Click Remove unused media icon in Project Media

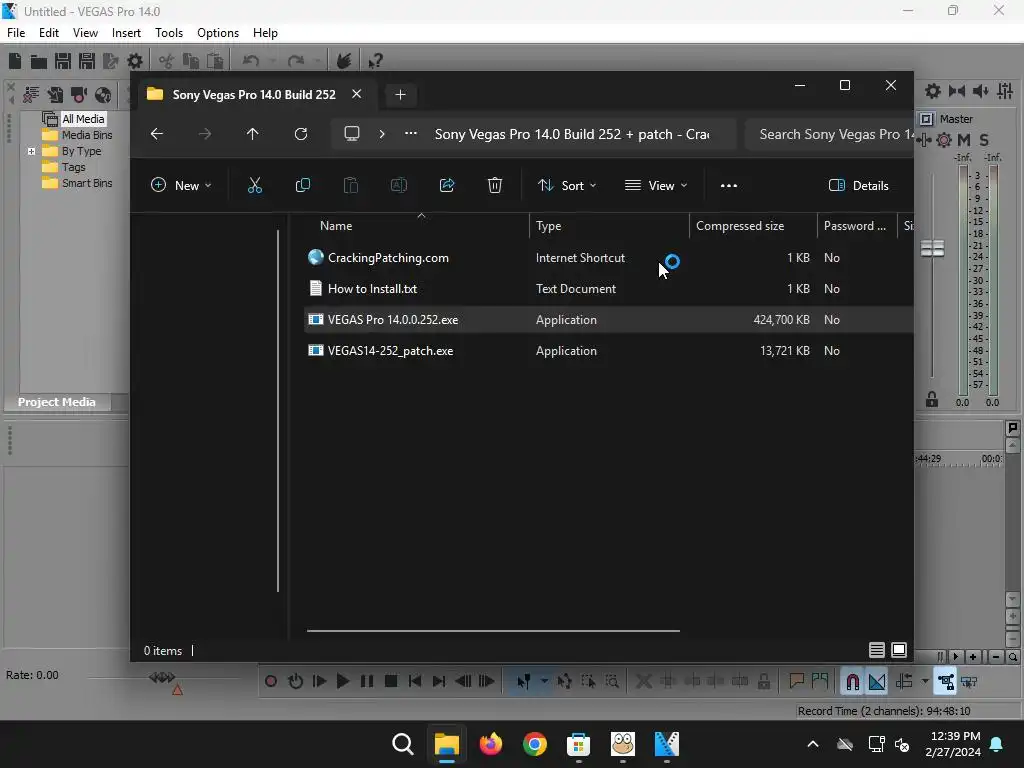click(x=31, y=95)
